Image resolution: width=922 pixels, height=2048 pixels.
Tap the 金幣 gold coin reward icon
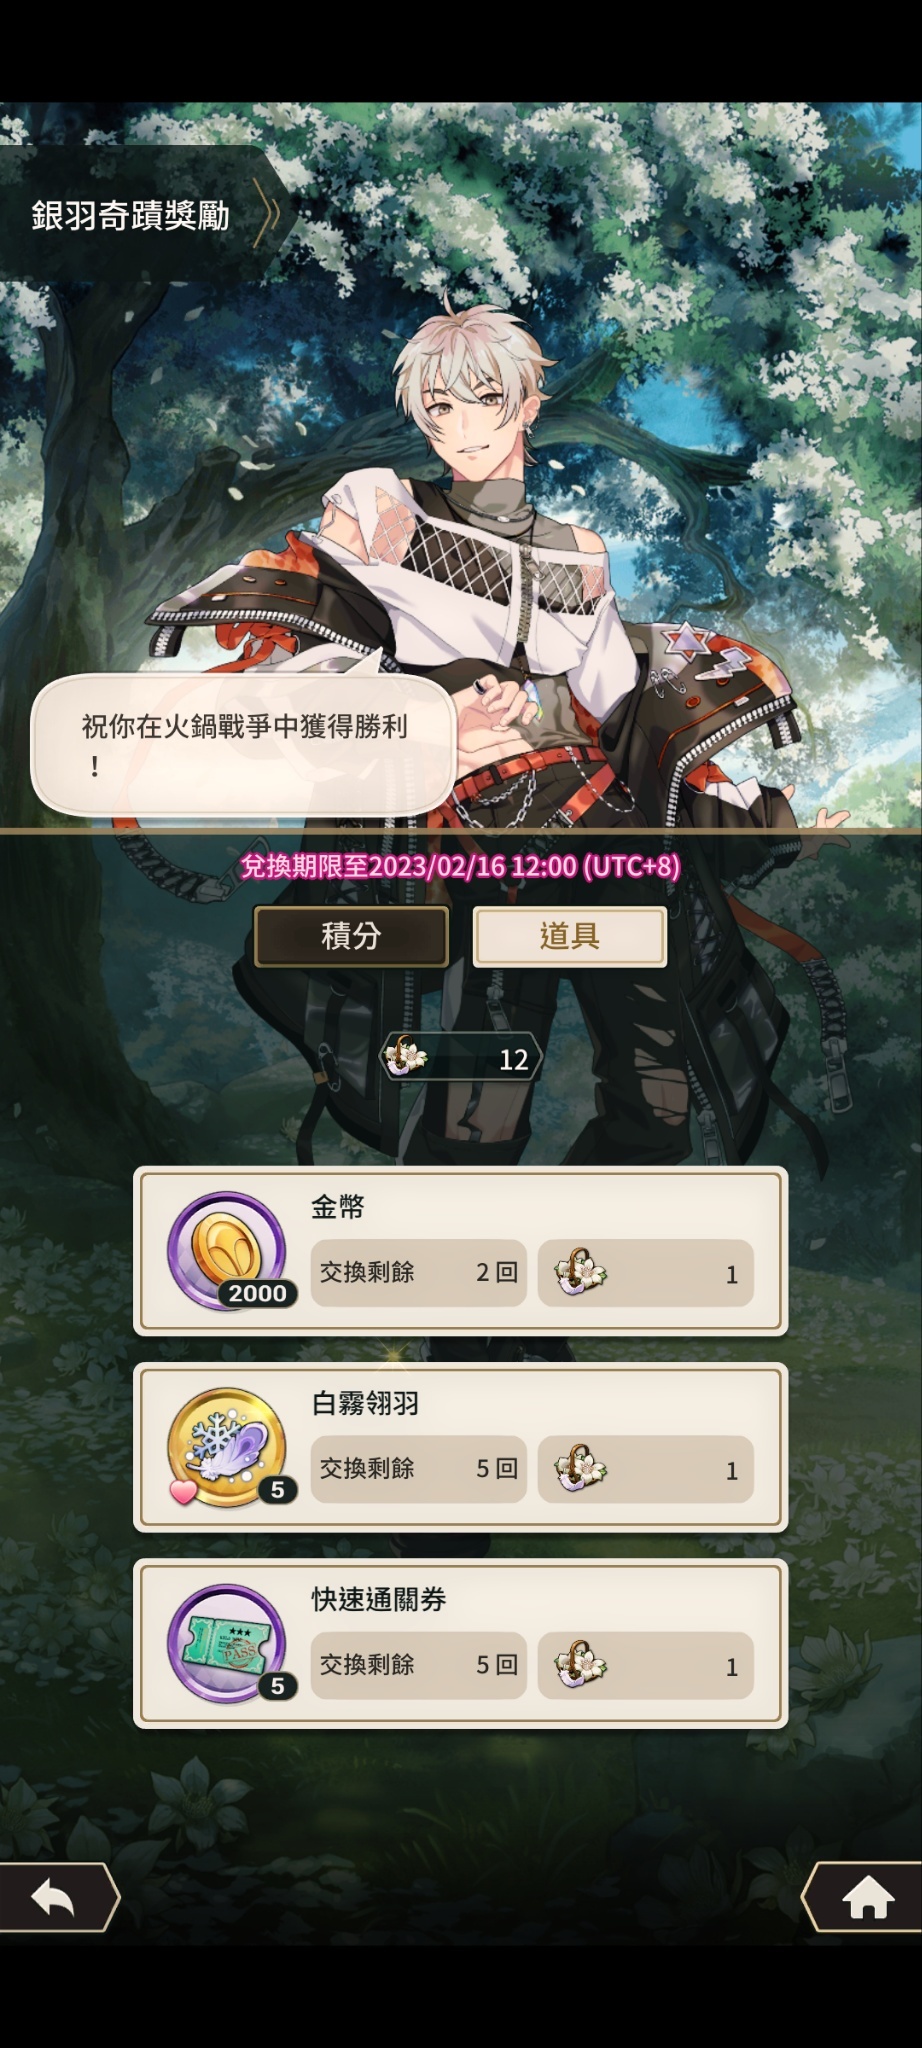[229, 1251]
